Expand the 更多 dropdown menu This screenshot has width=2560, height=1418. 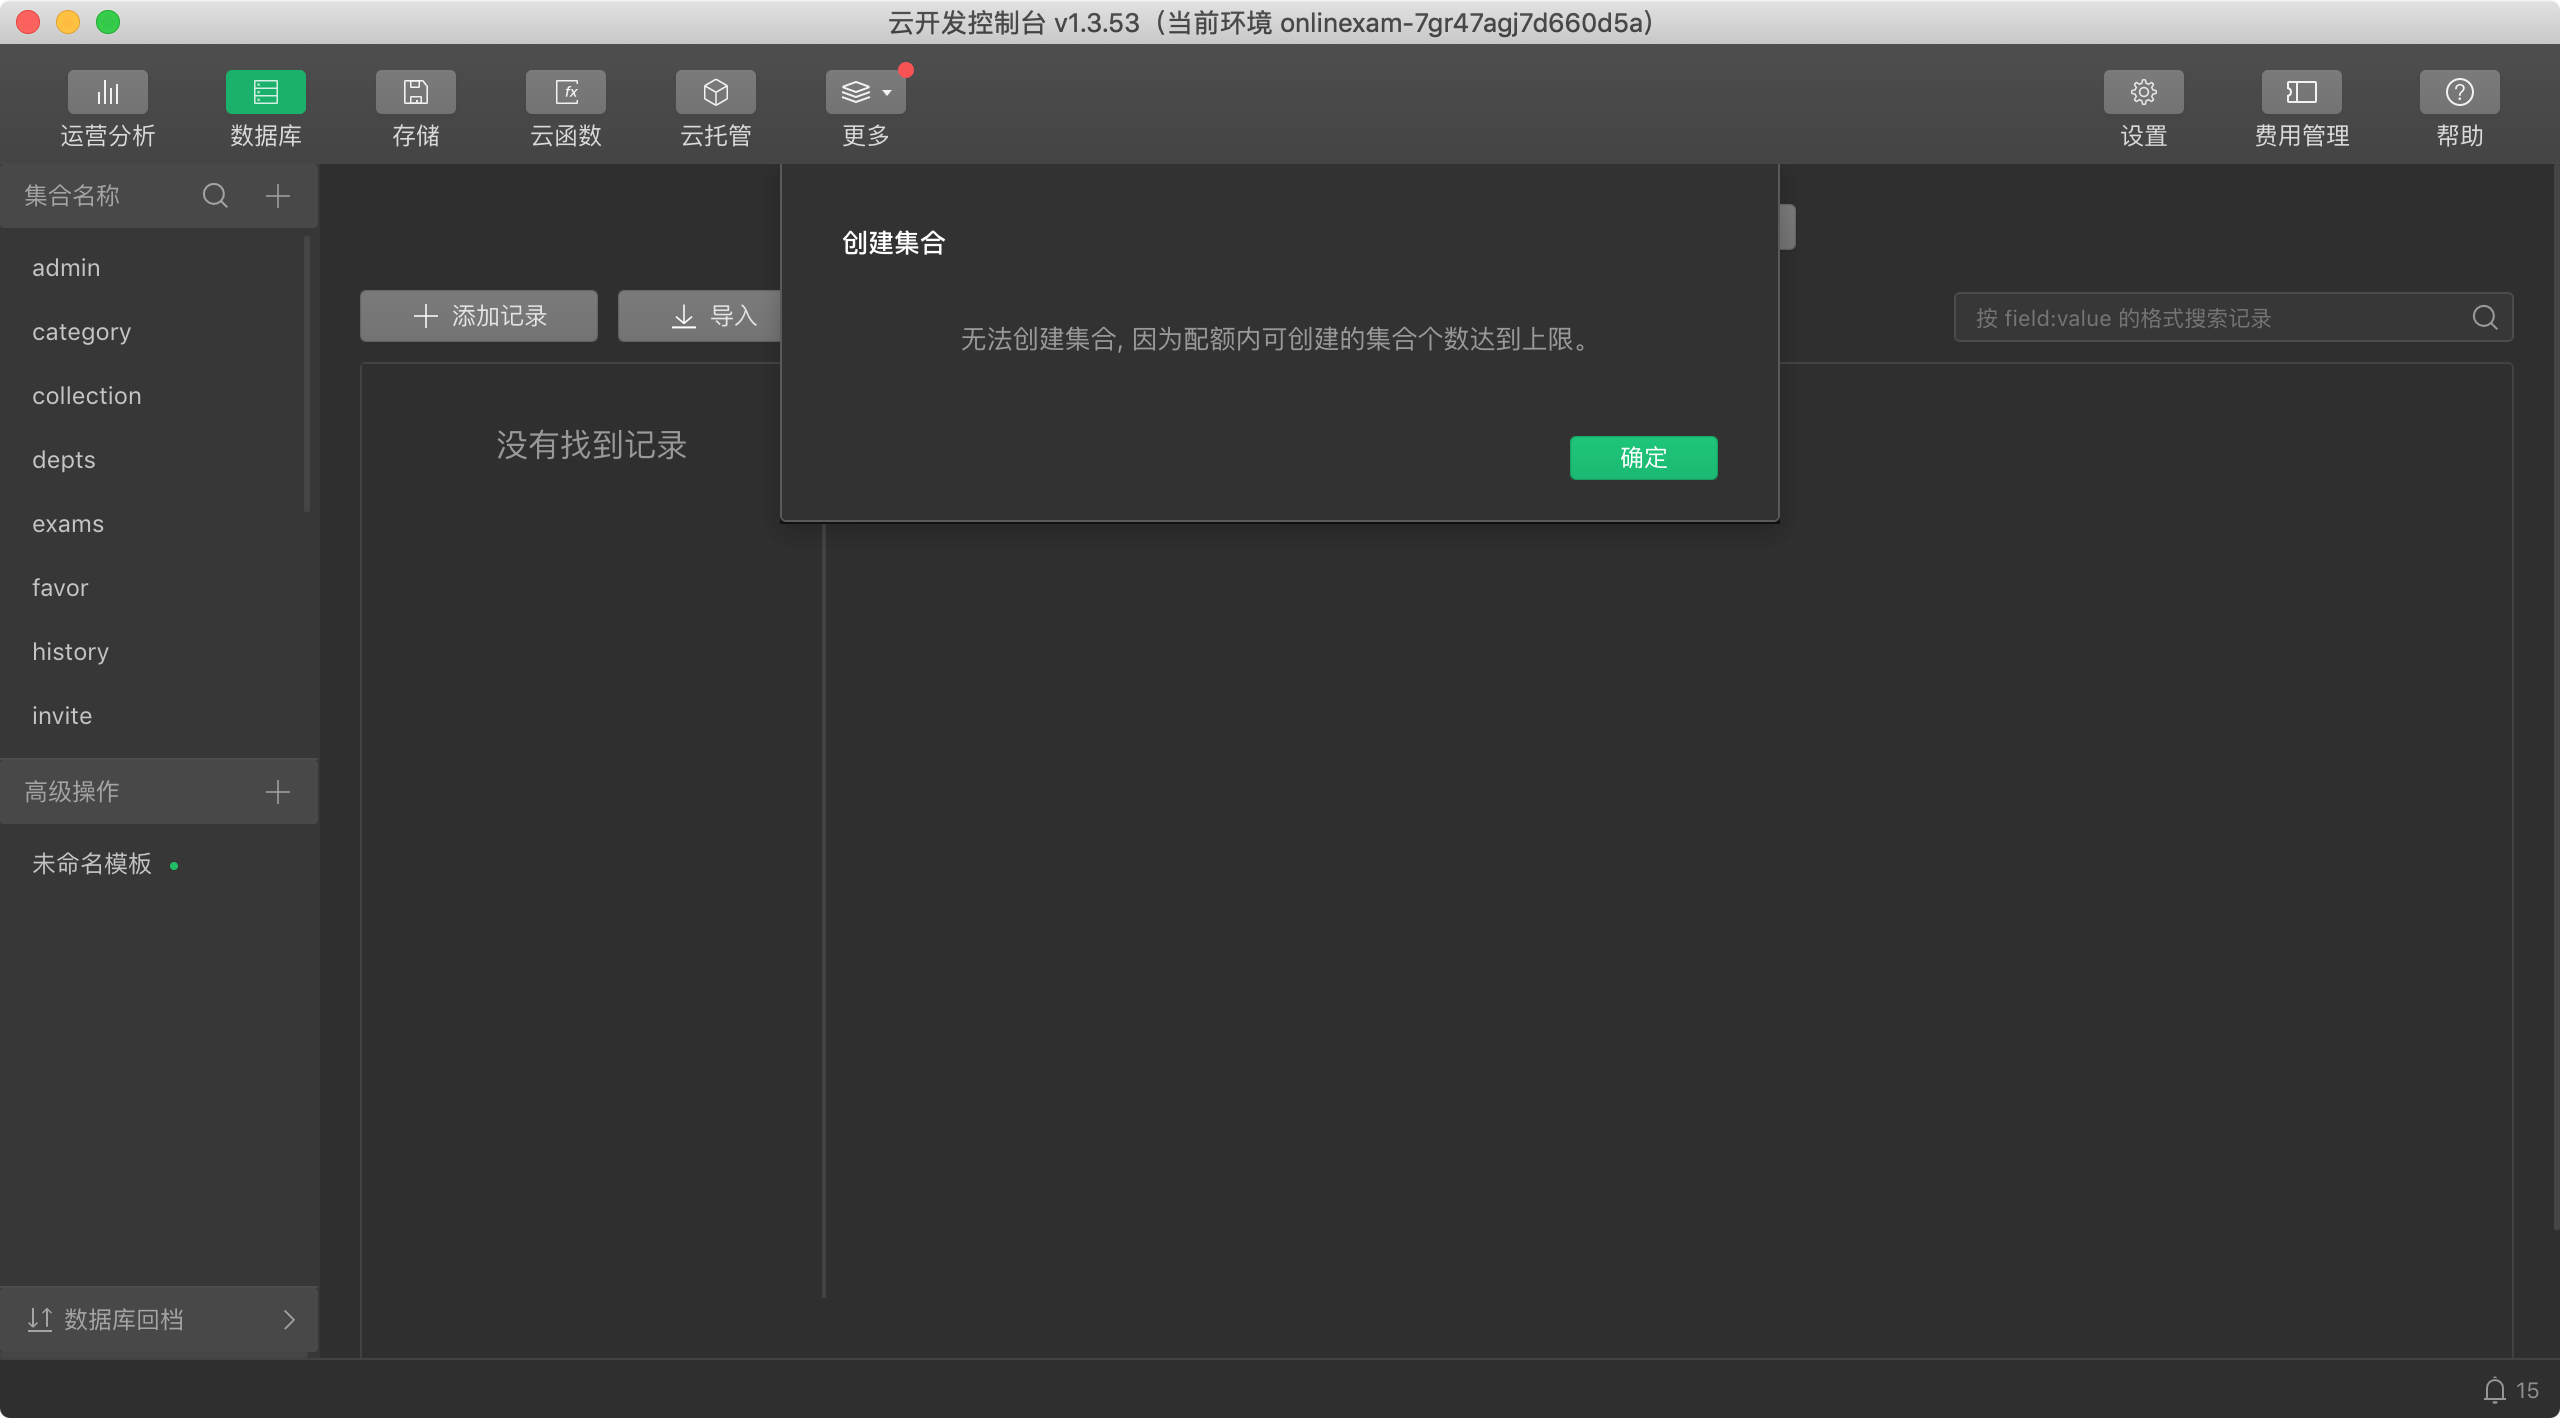tap(865, 93)
